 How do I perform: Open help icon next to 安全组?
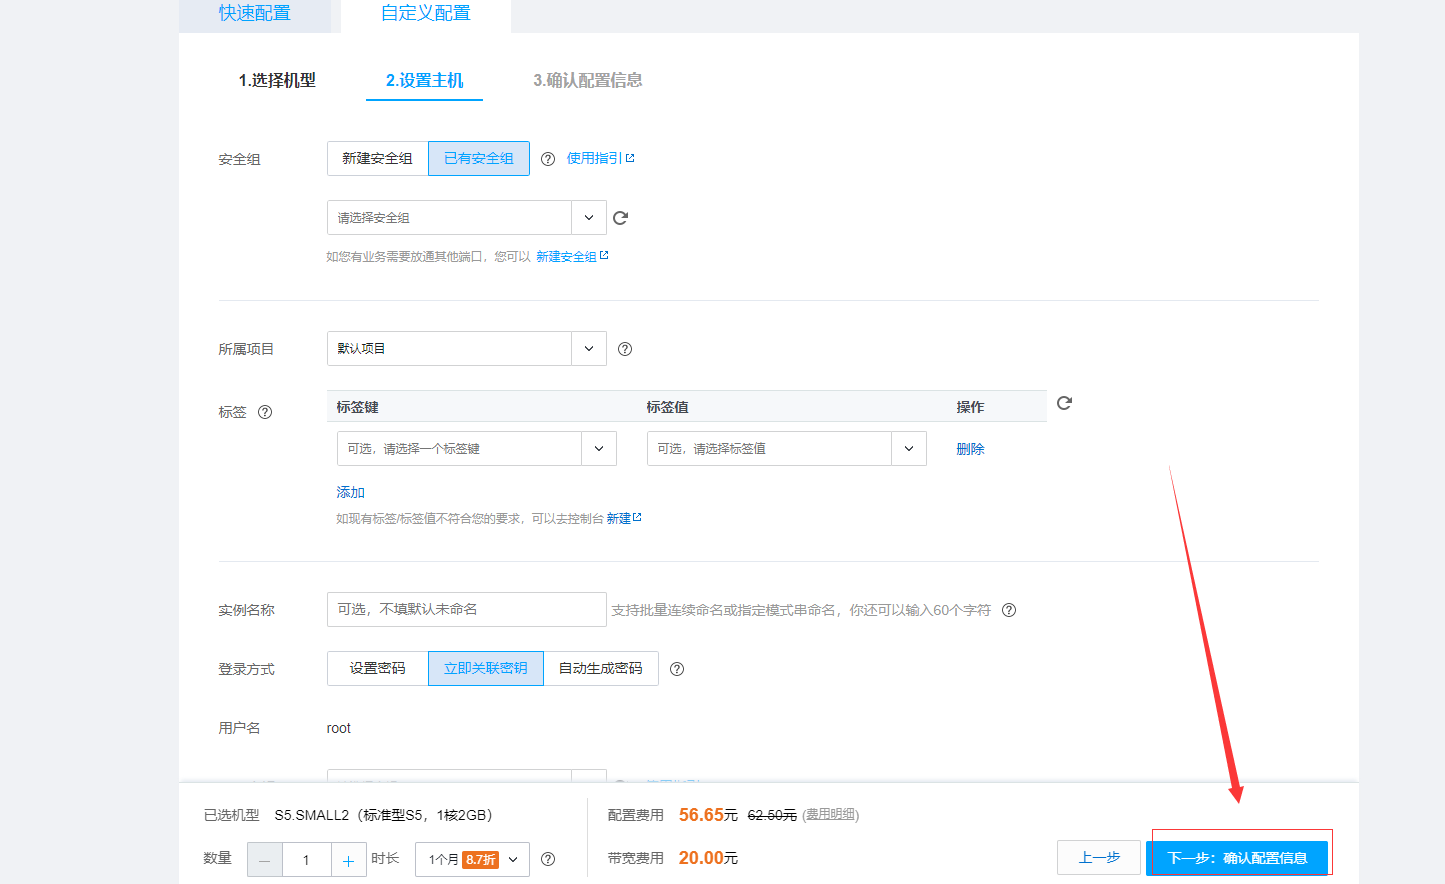(548, 157)
